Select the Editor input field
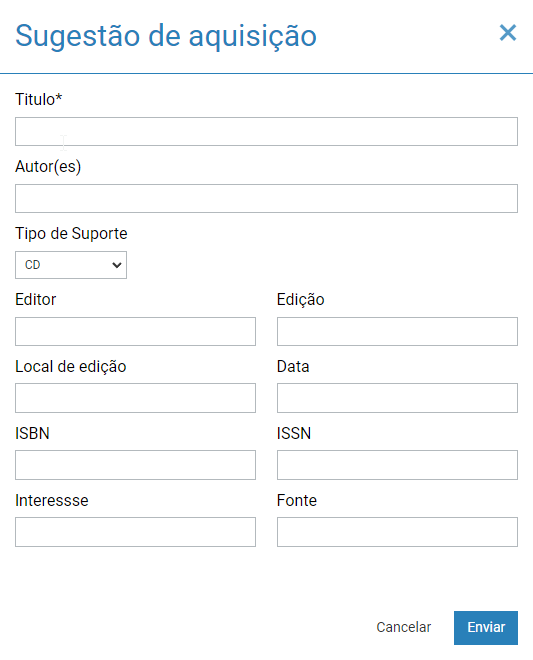The image size is (533, 660). (135, 332)
